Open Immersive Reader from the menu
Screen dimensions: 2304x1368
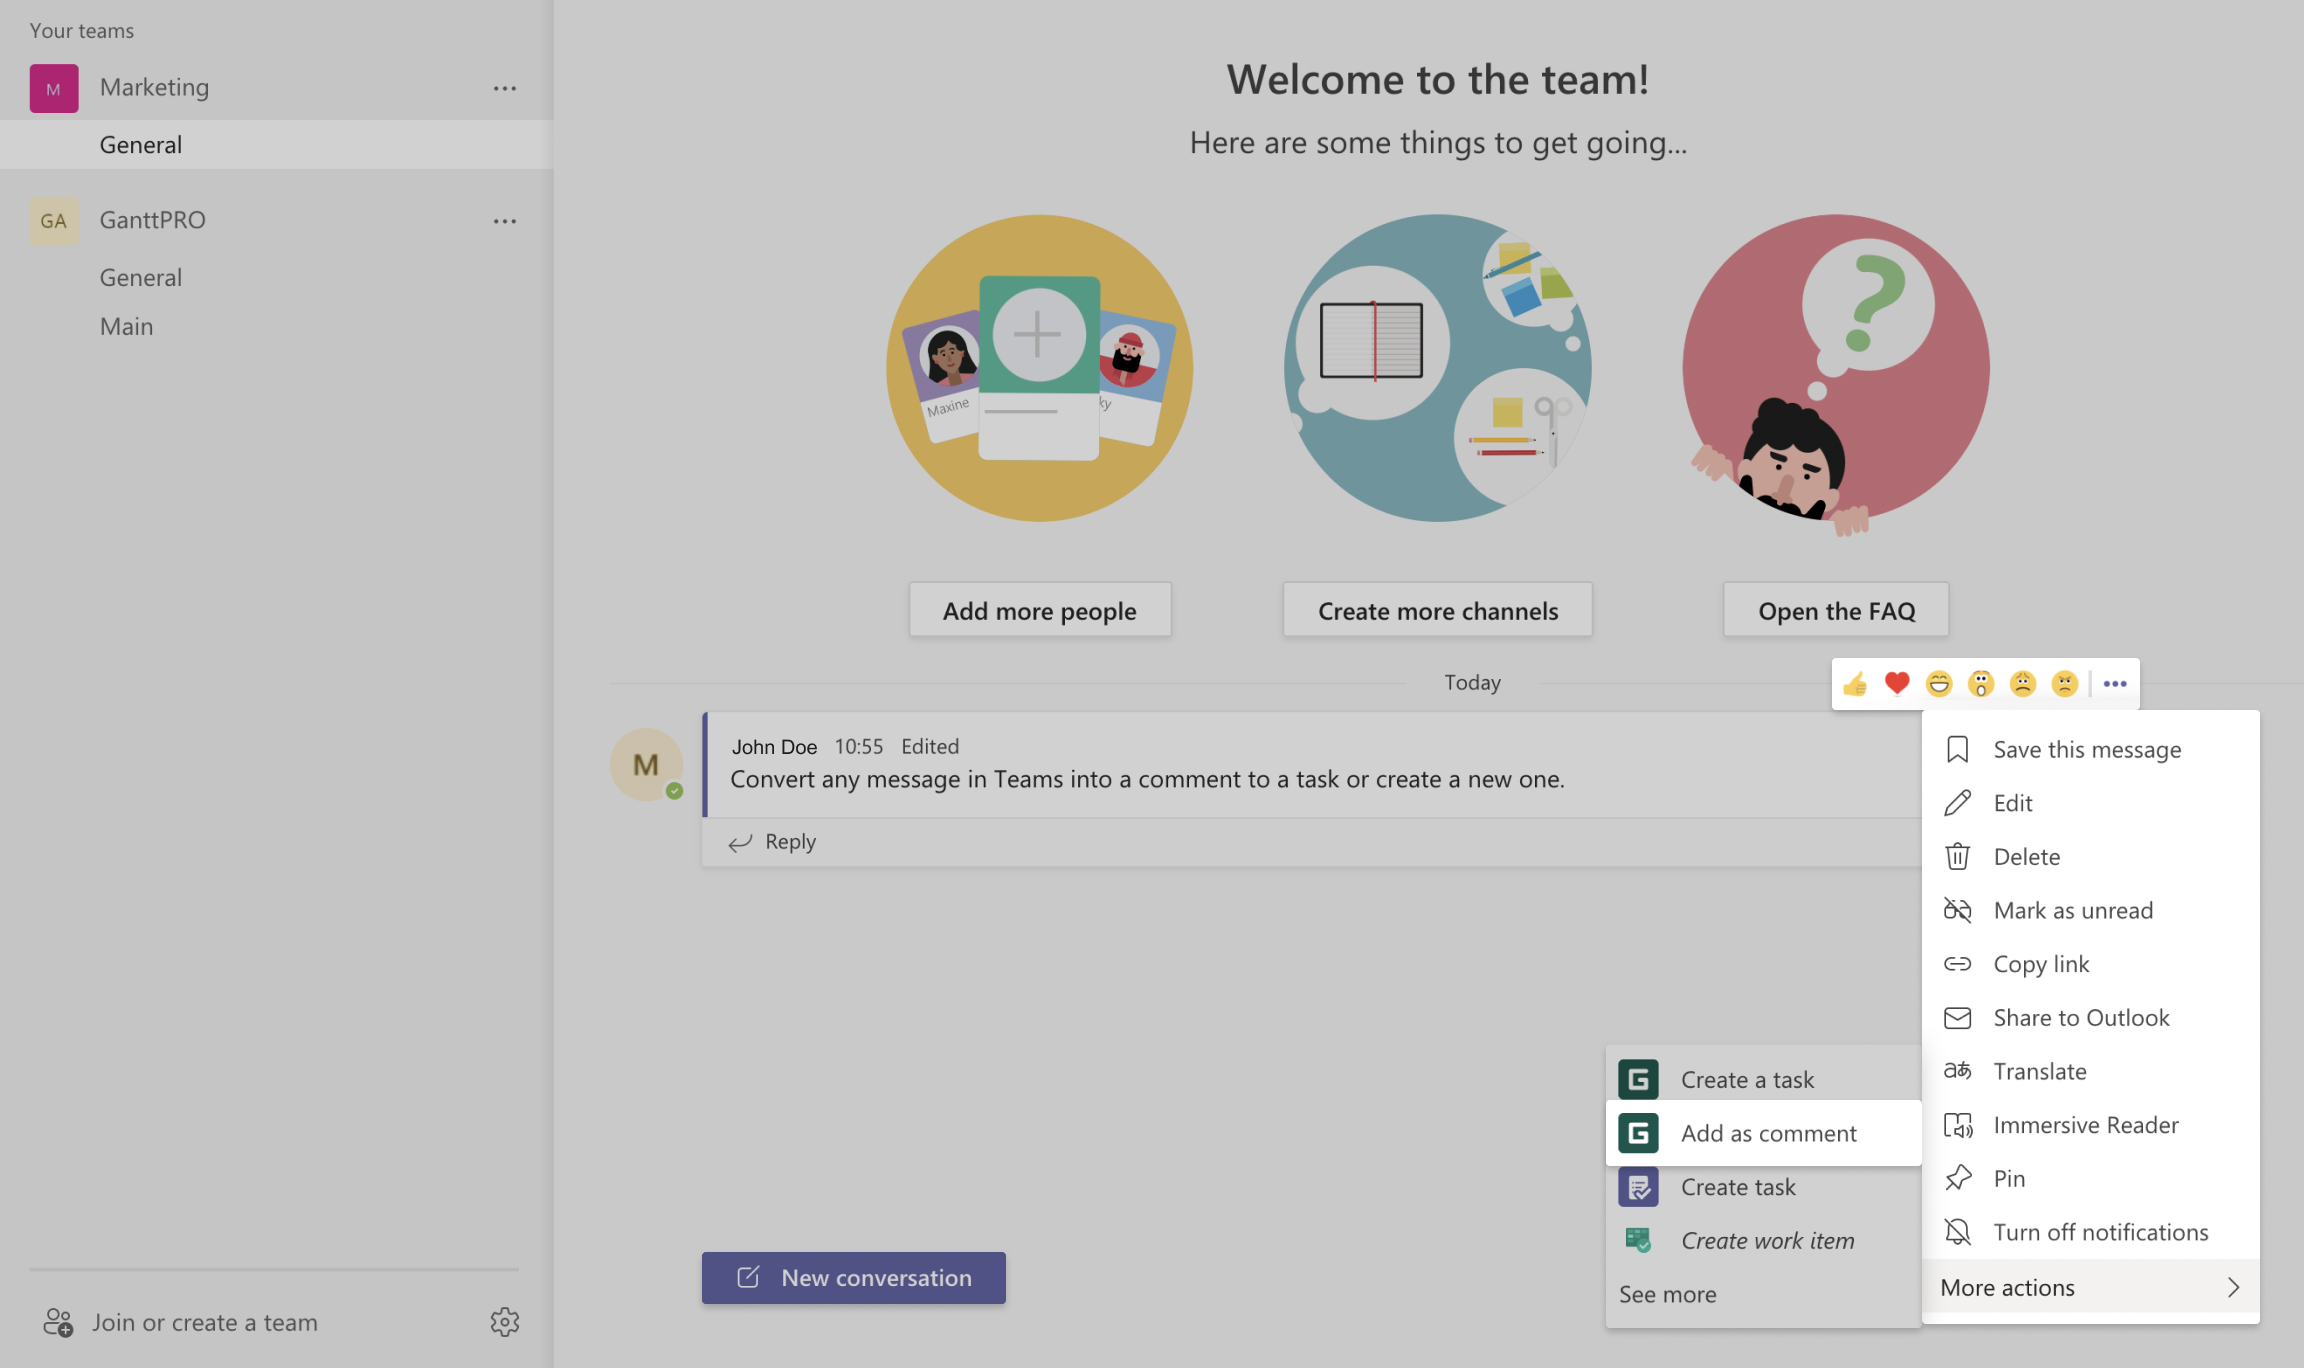1957,1124
